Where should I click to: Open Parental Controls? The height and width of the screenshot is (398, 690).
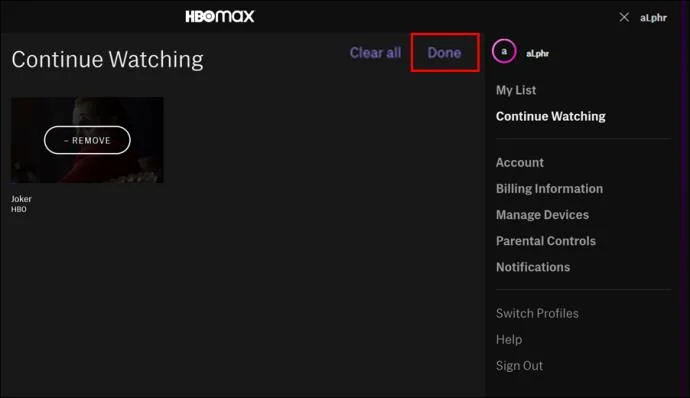[x=546, y=241]
